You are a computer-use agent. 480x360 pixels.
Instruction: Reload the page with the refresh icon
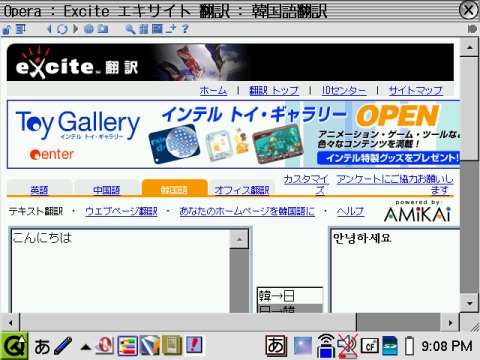(62, 29)
